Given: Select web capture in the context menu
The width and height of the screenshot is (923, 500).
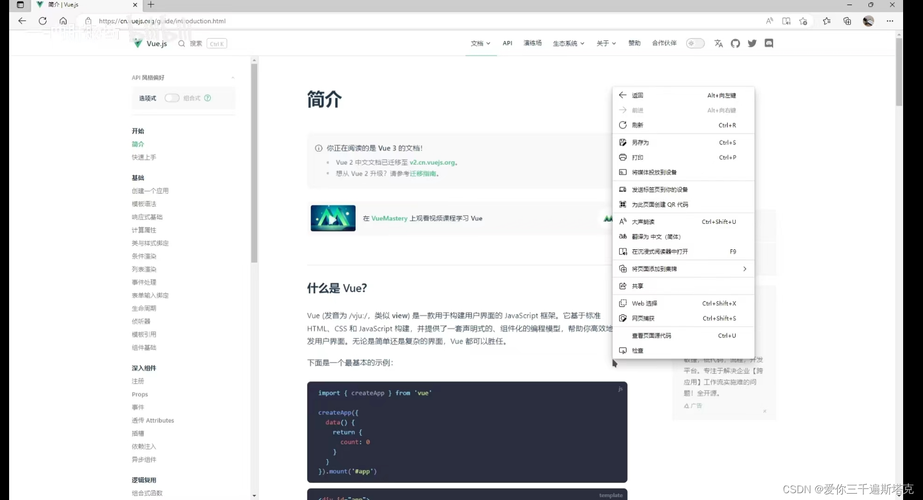Looking at the screenshot, I should pos(683,319).
